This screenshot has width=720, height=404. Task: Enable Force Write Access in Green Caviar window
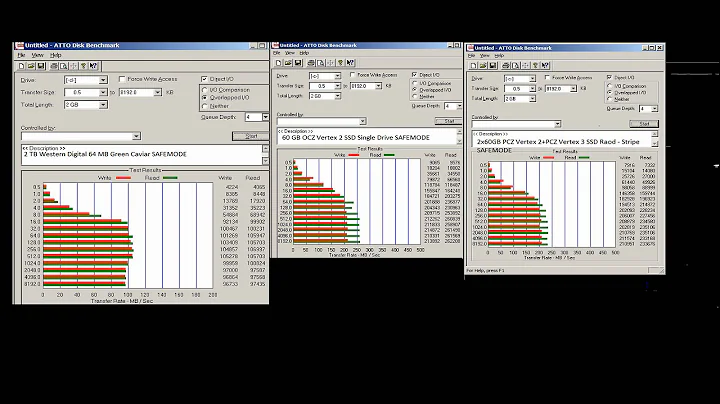click(122, 79)
